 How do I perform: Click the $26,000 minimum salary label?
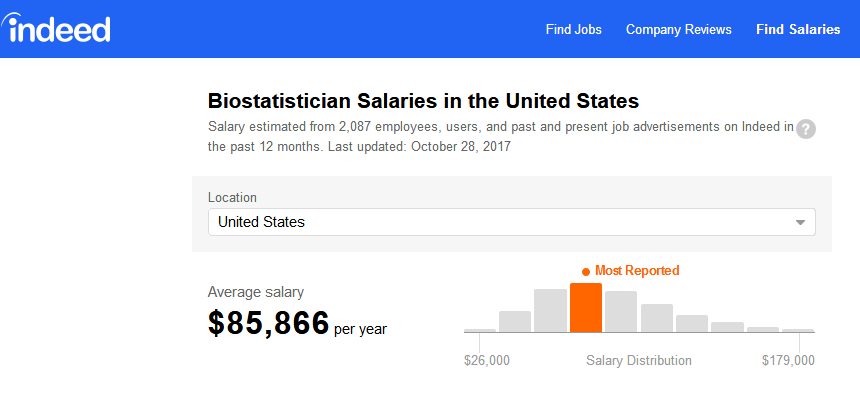487,360
